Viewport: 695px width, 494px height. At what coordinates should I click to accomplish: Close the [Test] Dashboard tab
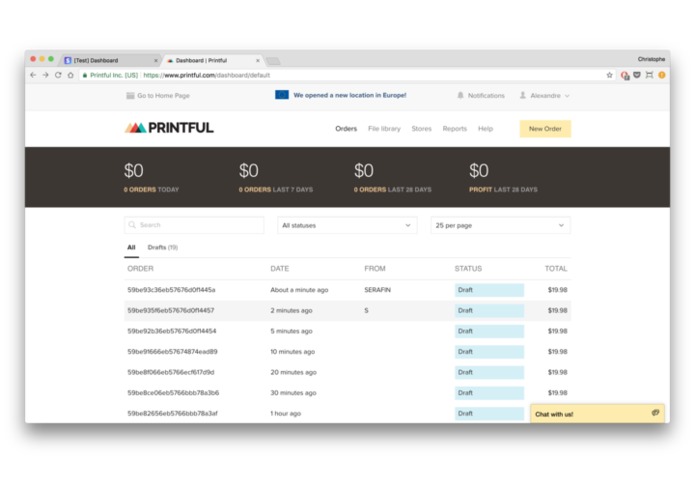[x=156, y=61]
